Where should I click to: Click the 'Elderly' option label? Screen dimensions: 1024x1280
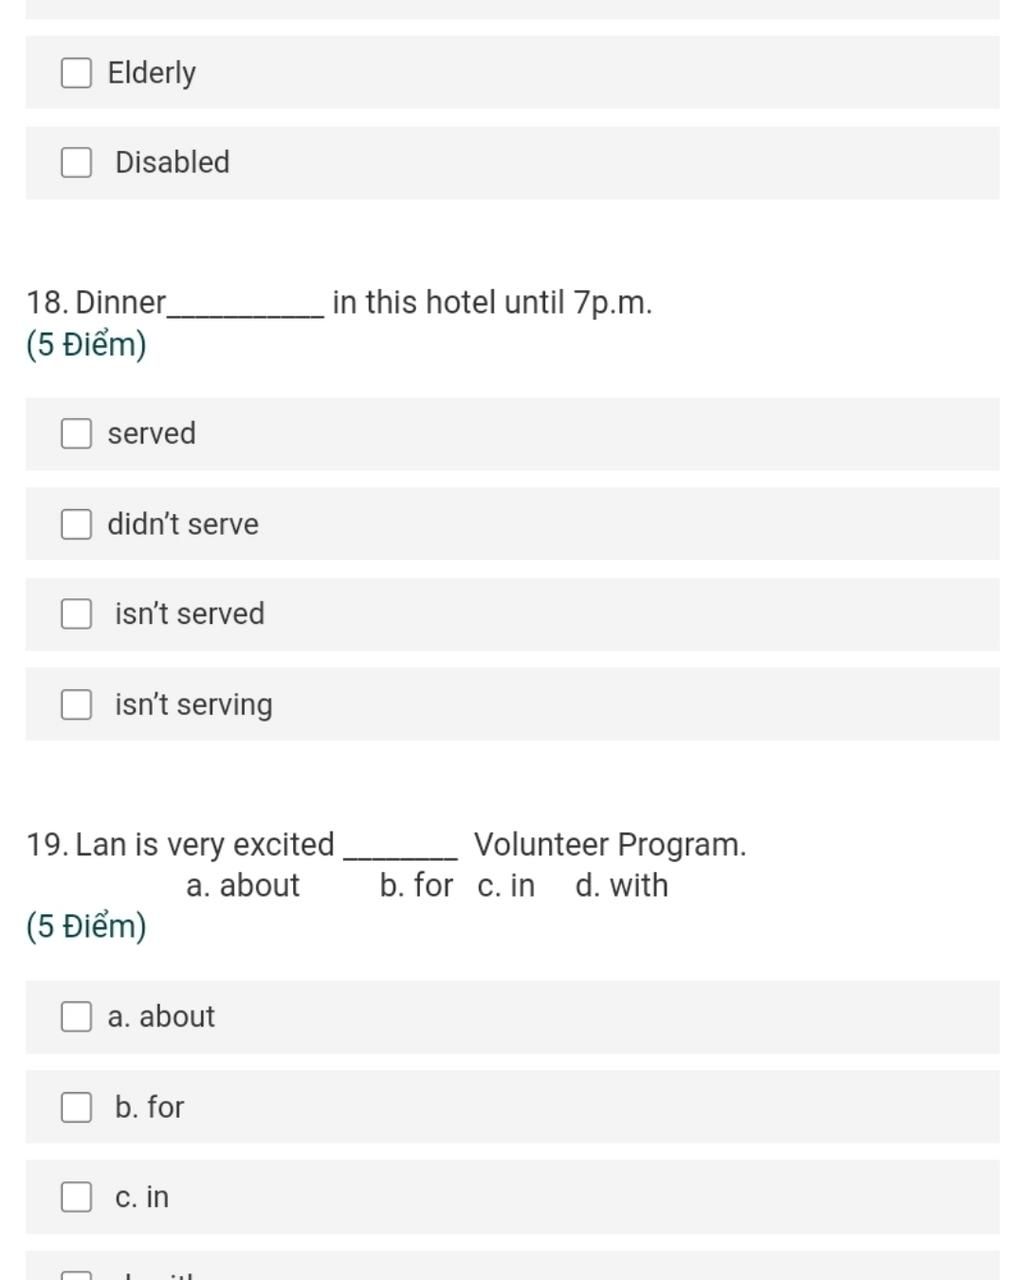(152, 73)
